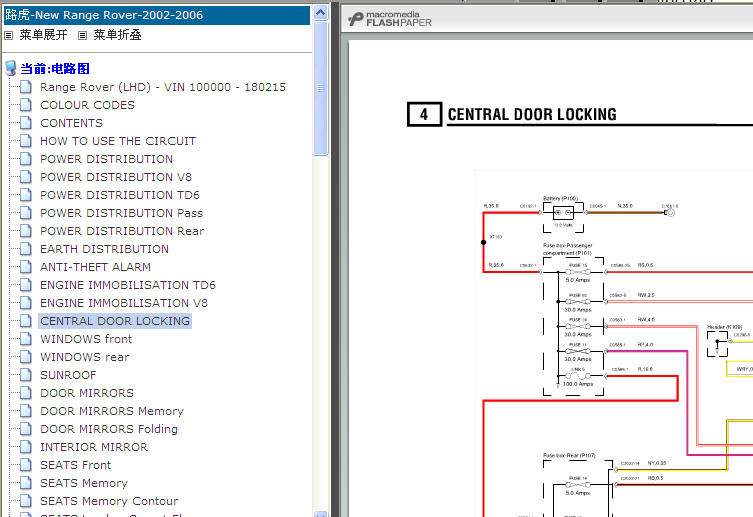Open the POWER DISTRIBUTION V8 diagram
The width and height of the screenshot is (753, 517).
116,177
